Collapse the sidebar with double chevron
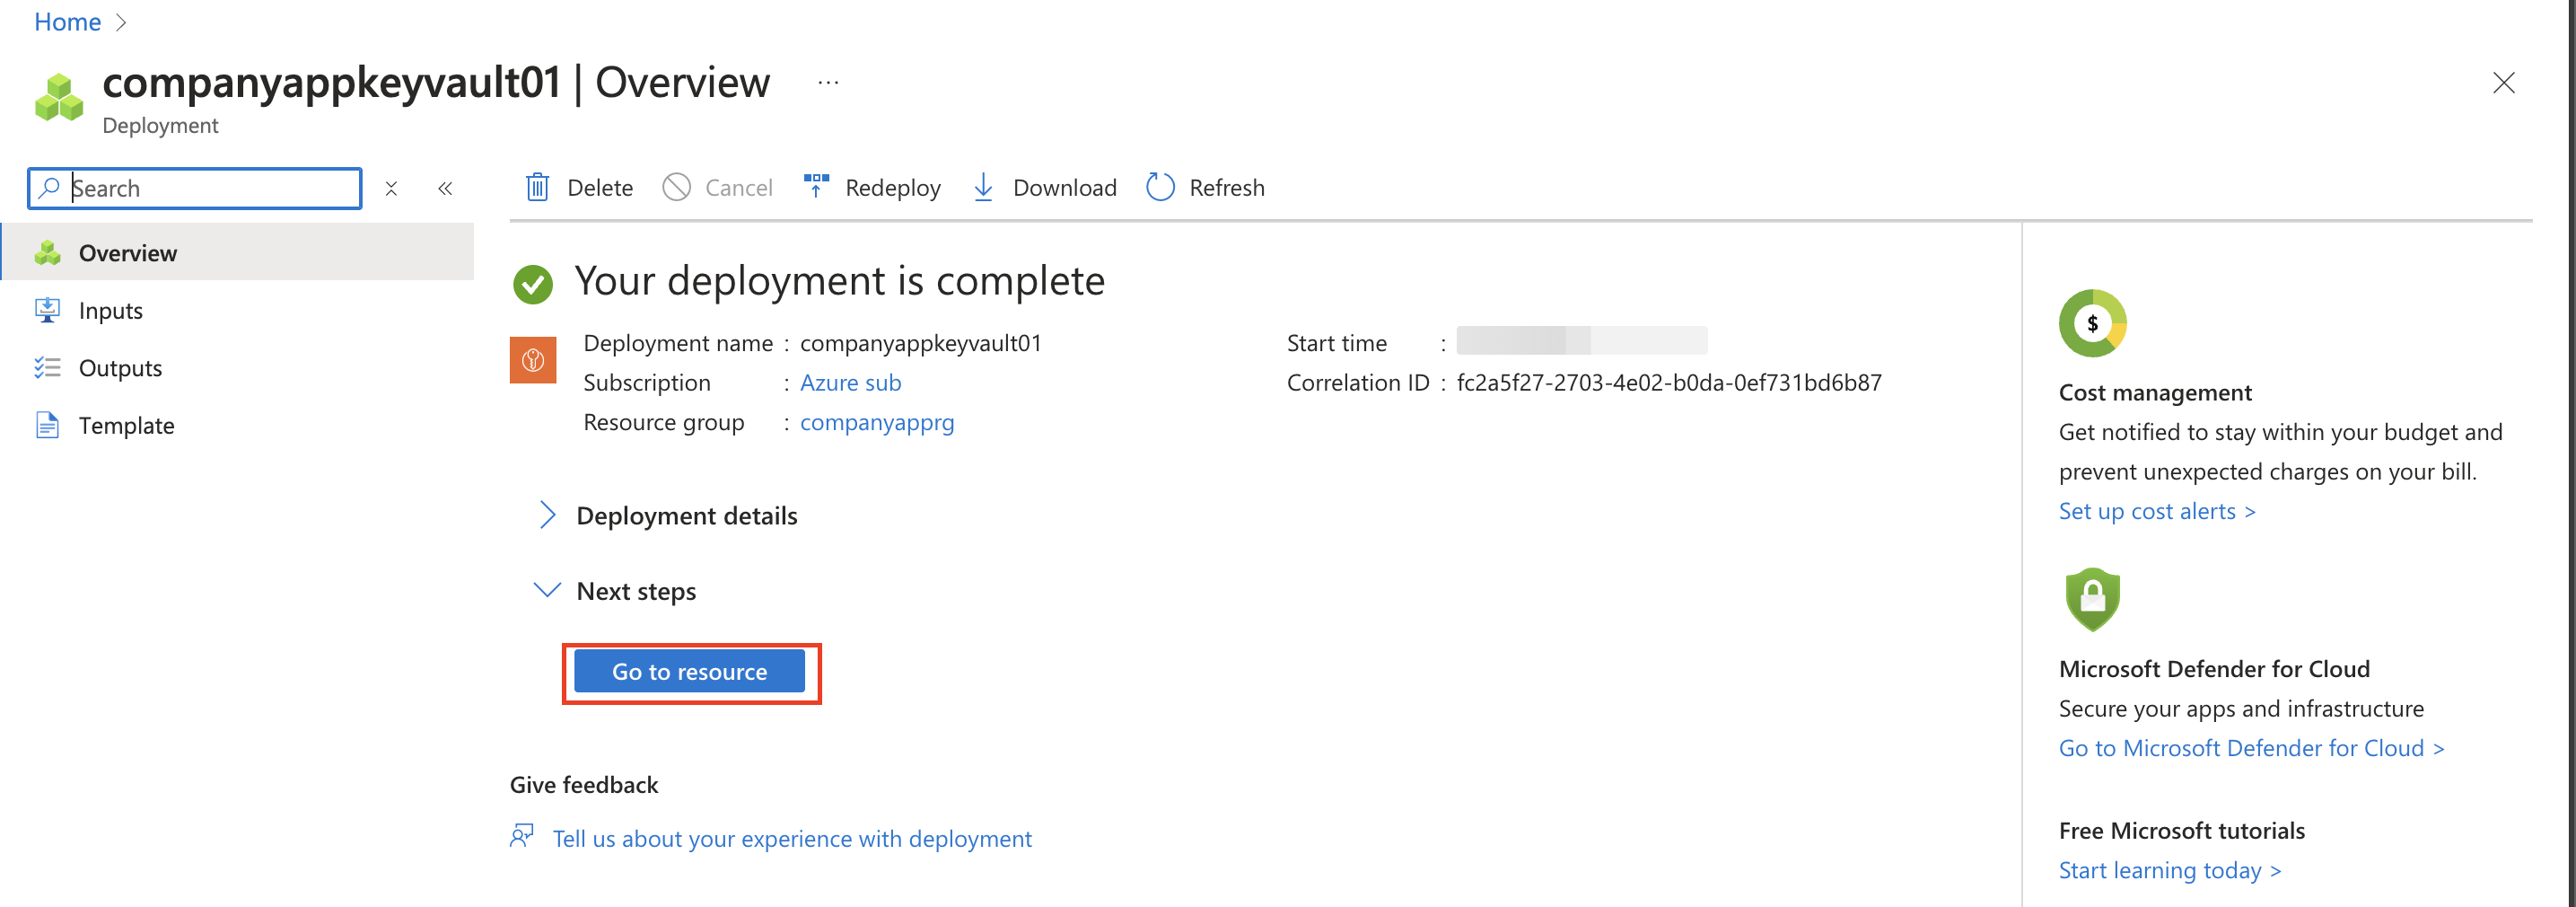Image resolution: width=2576 pixels, height=907 pixels. [x=445, y=189]
